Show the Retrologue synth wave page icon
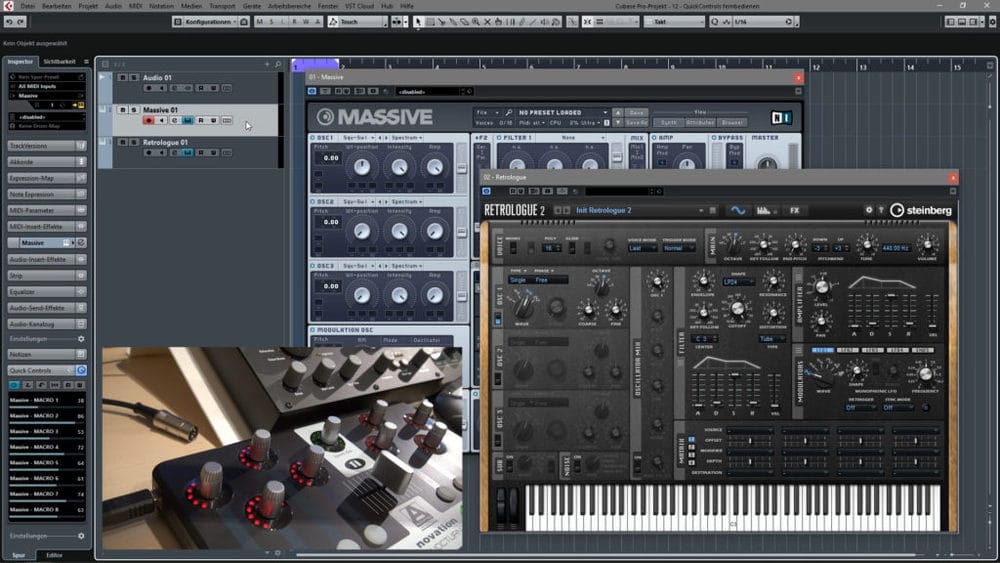The height and width of the screenshot is (563, 1000). pos(738,210)
